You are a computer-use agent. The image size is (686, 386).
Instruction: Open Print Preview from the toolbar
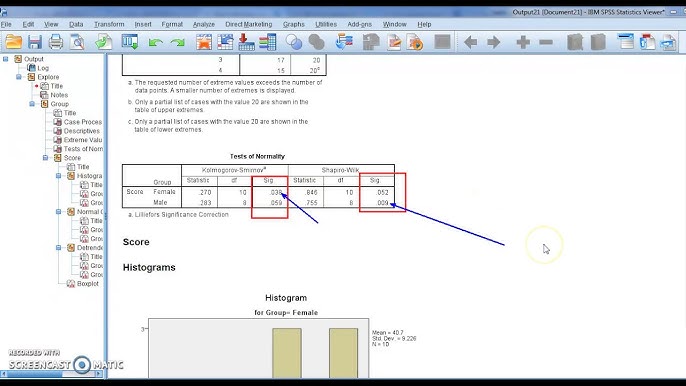coord(77,42)
